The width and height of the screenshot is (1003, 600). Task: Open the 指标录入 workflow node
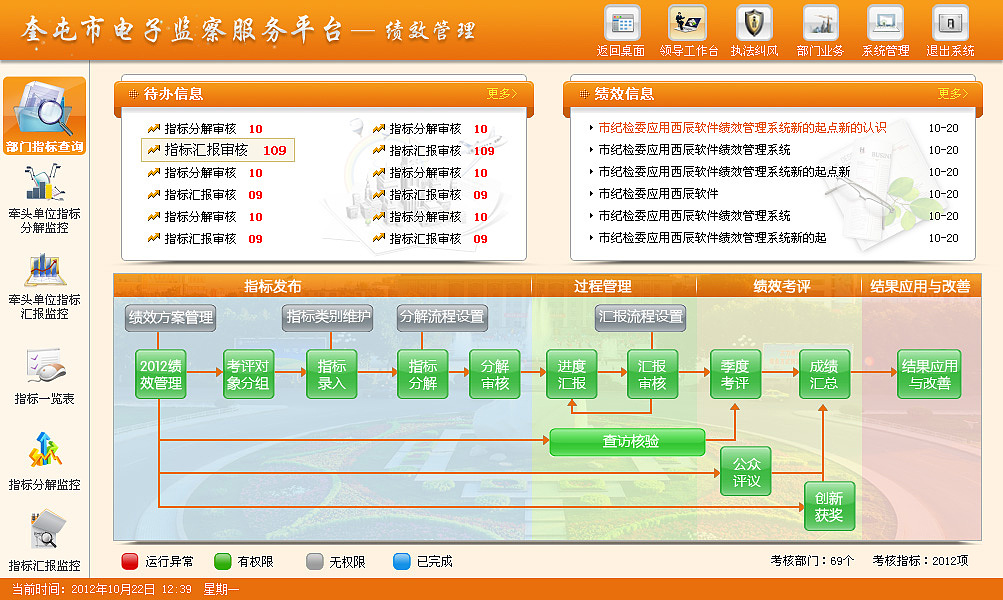tap(331, 374)
